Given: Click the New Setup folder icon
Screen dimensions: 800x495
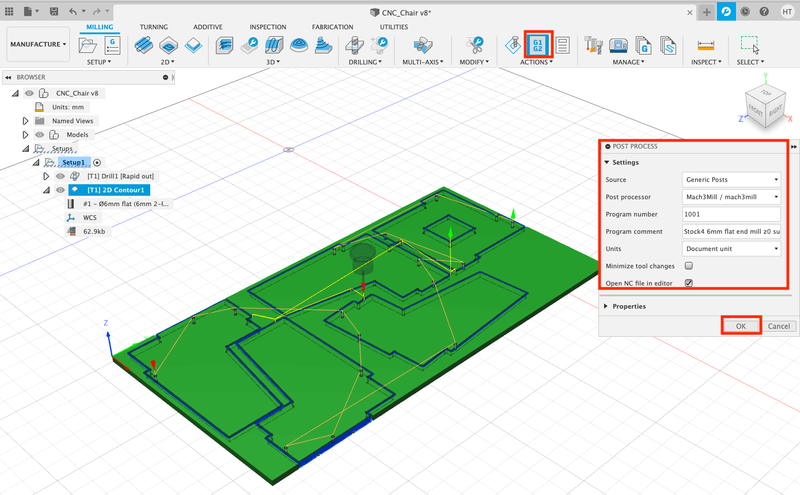Looking at the screenshot, I should (87, 45).
